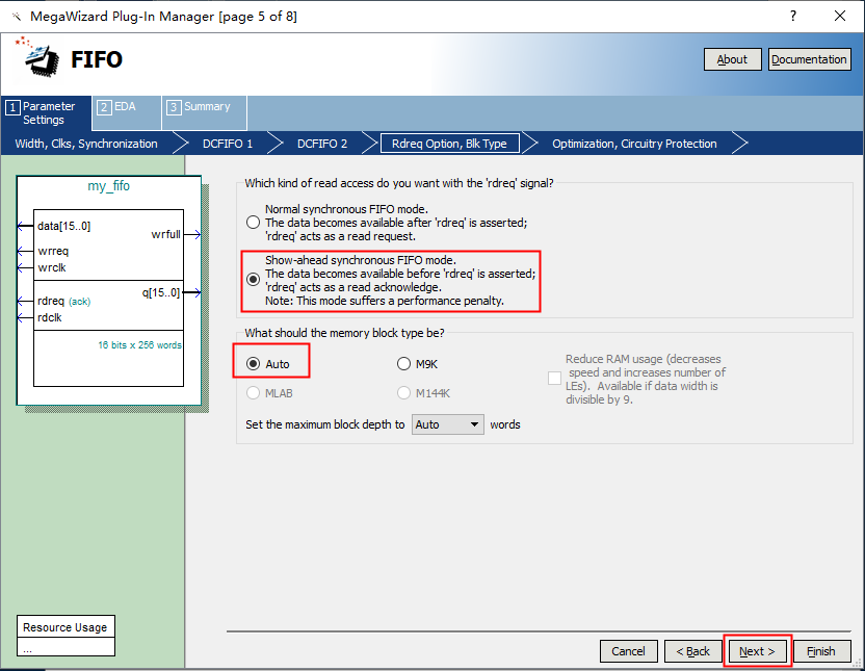Open the Parameter Settings tab

44,113
